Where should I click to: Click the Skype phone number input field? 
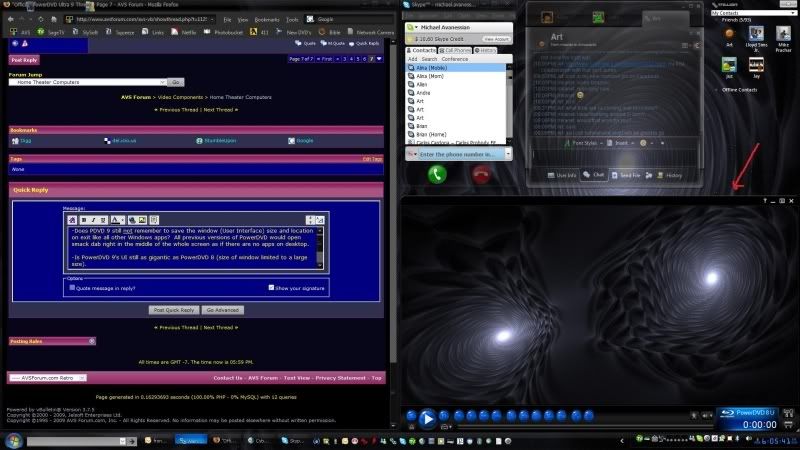pos(462,154)
